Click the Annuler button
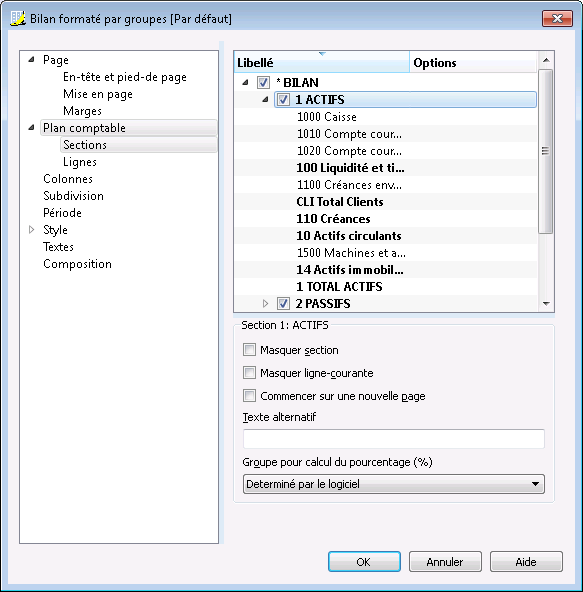583x592 pixels. pos(445,562)
